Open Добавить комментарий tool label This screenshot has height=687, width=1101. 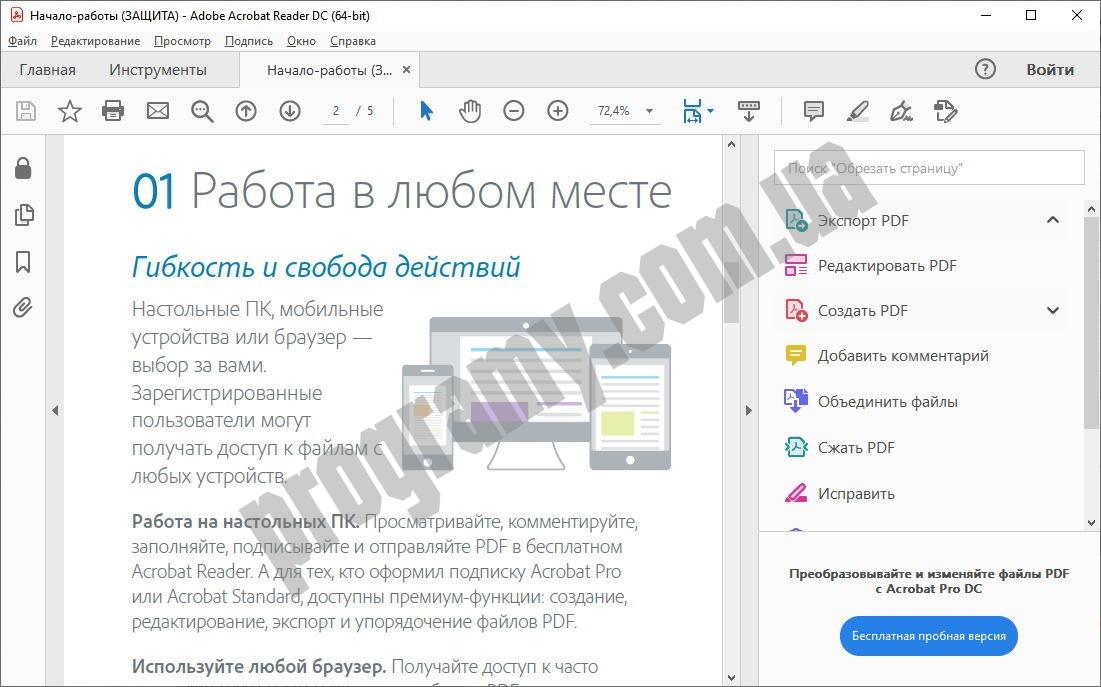pyautogui.click(x=903, y=355)
